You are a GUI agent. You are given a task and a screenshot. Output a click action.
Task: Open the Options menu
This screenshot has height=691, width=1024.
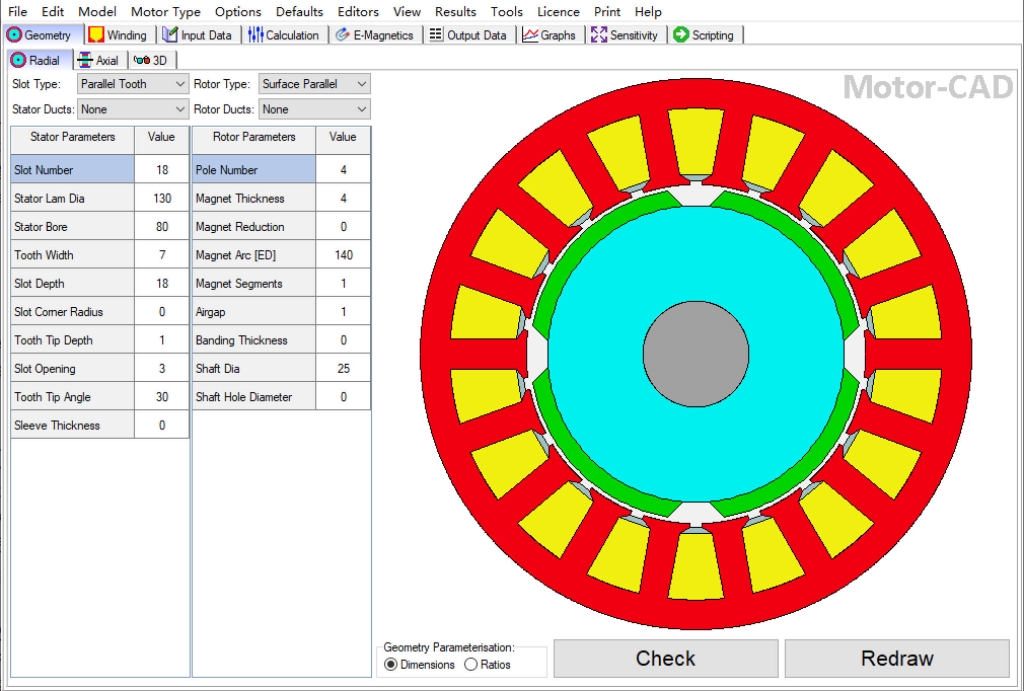(x=238, y=12)
